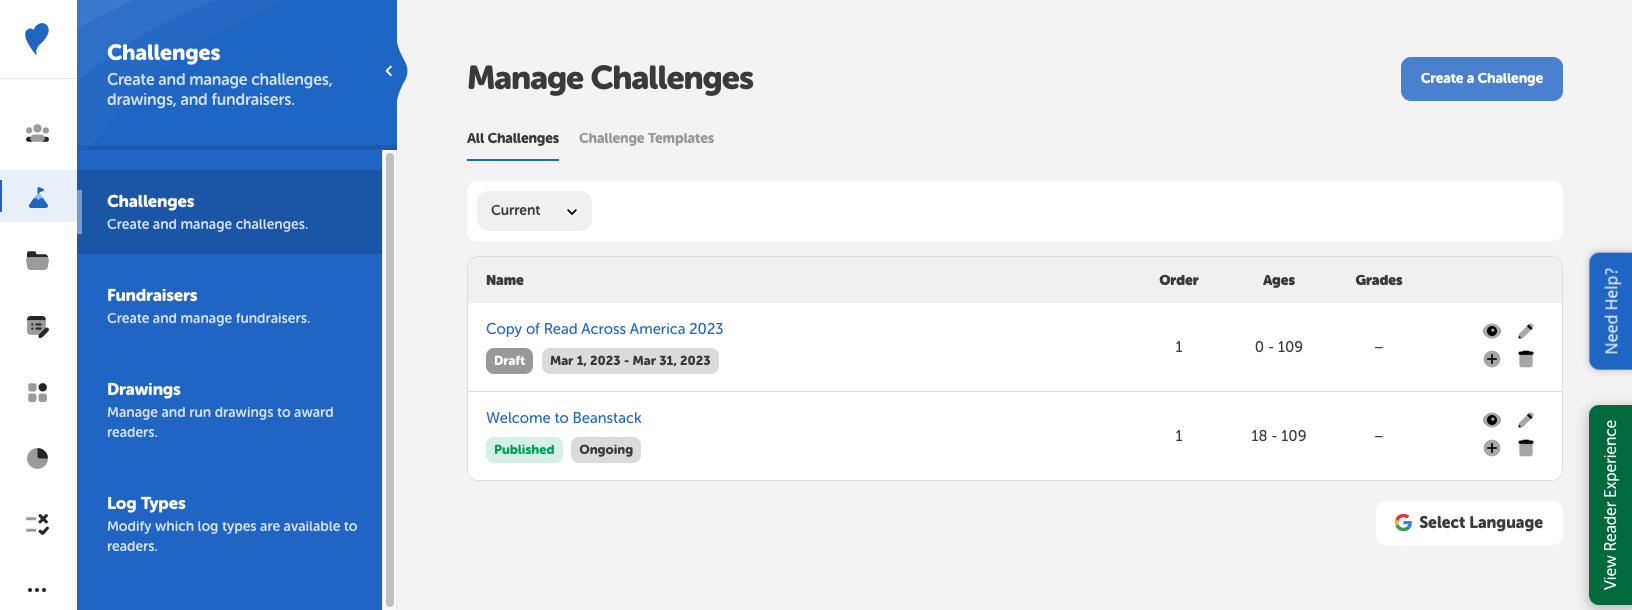Open the Current filter dropdown
Image resolution: width=1632 pixels, height=610 pixels.
coord(534,211)
